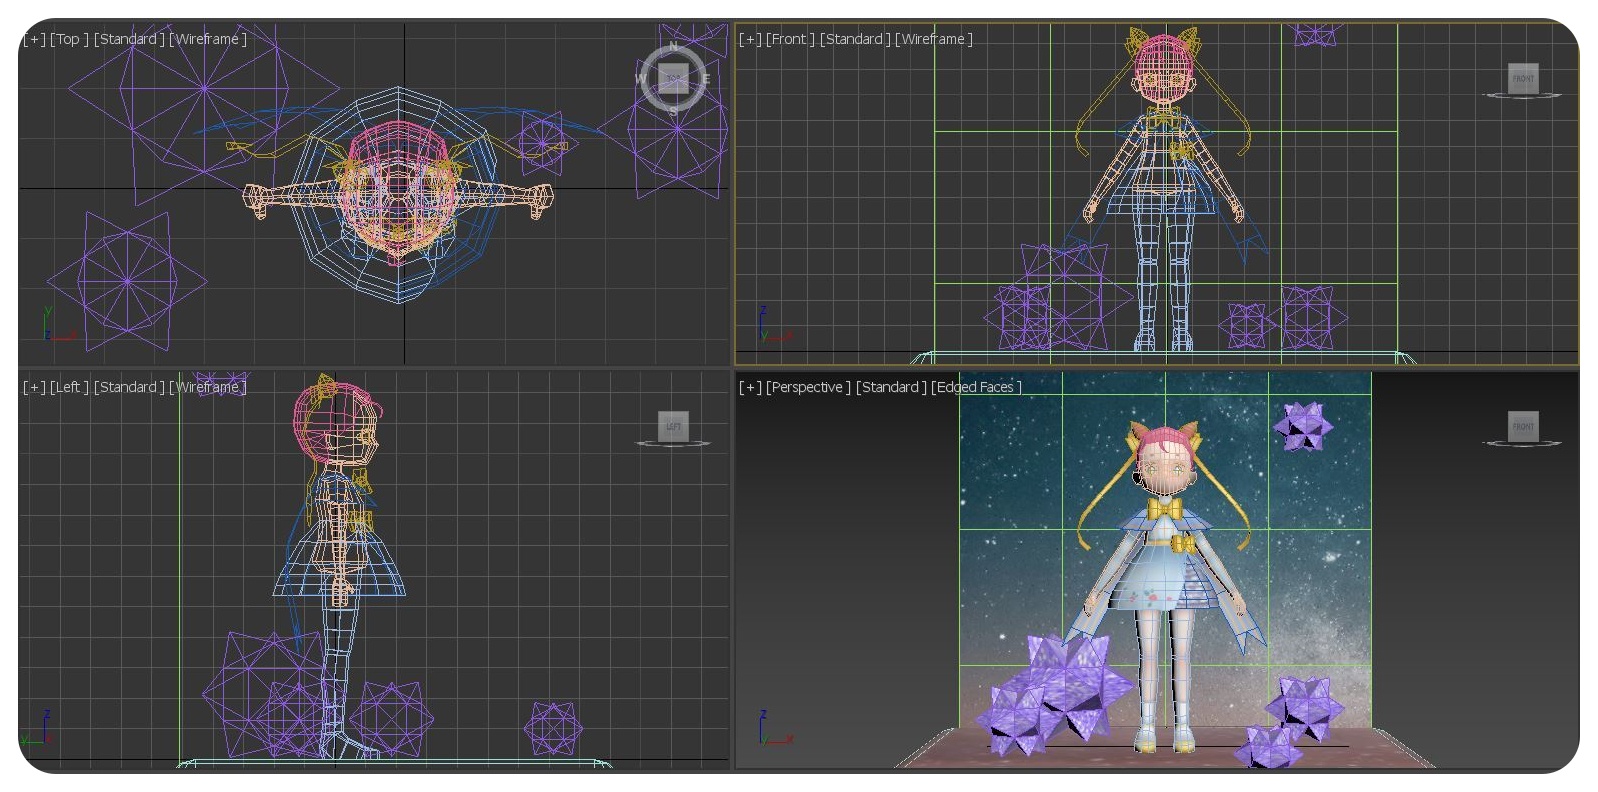Open the [Wireframe] shading menu in Left viewport
This screenshot has height=792, width=1598.
click(208, 387)
